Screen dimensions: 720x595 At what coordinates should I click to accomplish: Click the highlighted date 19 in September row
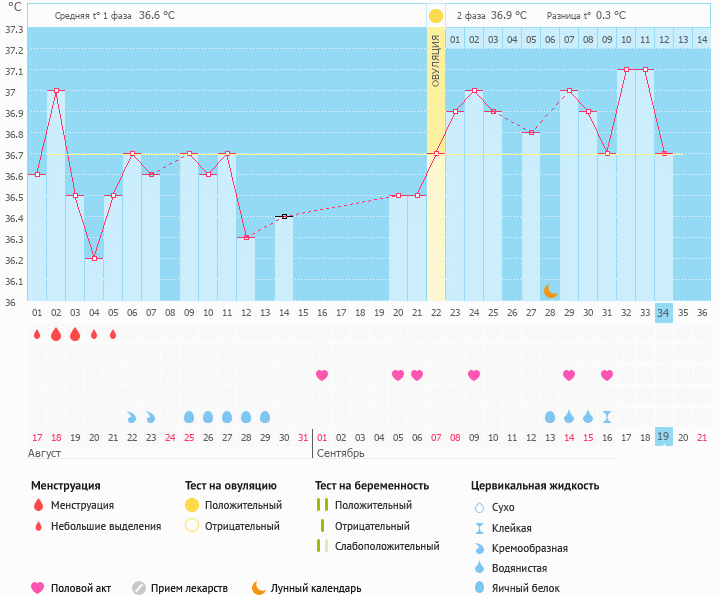click(x=664, y=437)
